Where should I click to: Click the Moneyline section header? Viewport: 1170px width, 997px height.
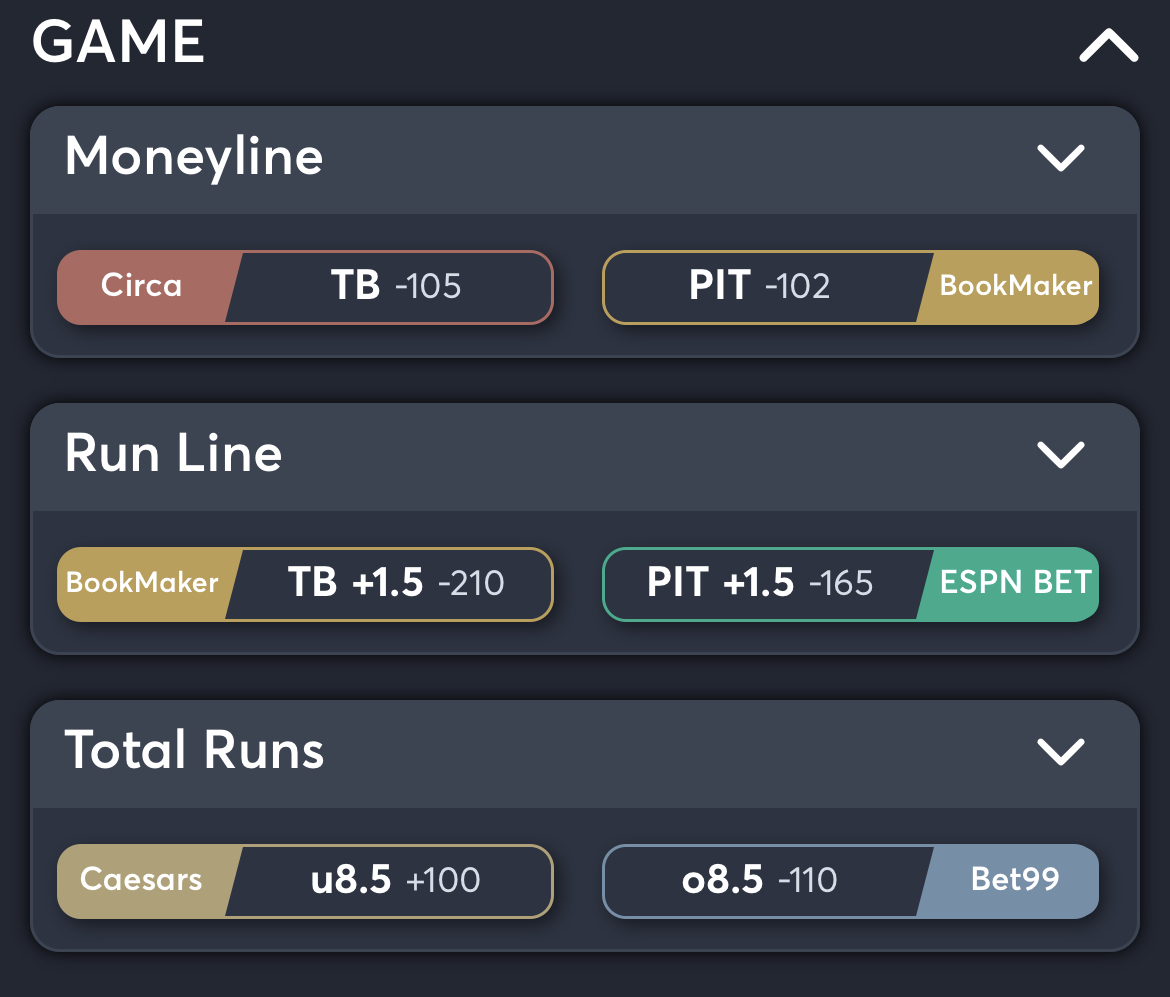point(193,157)
